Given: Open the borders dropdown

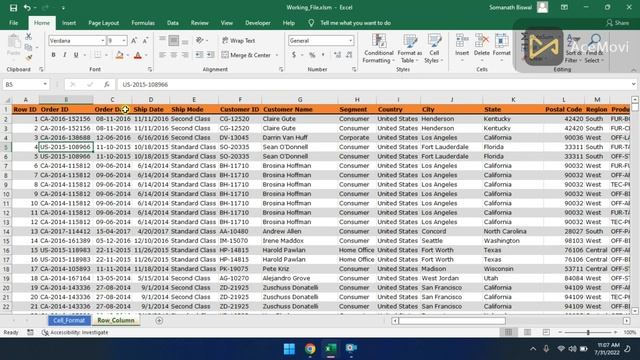Looking at the screenshot, I should point(107,55).
